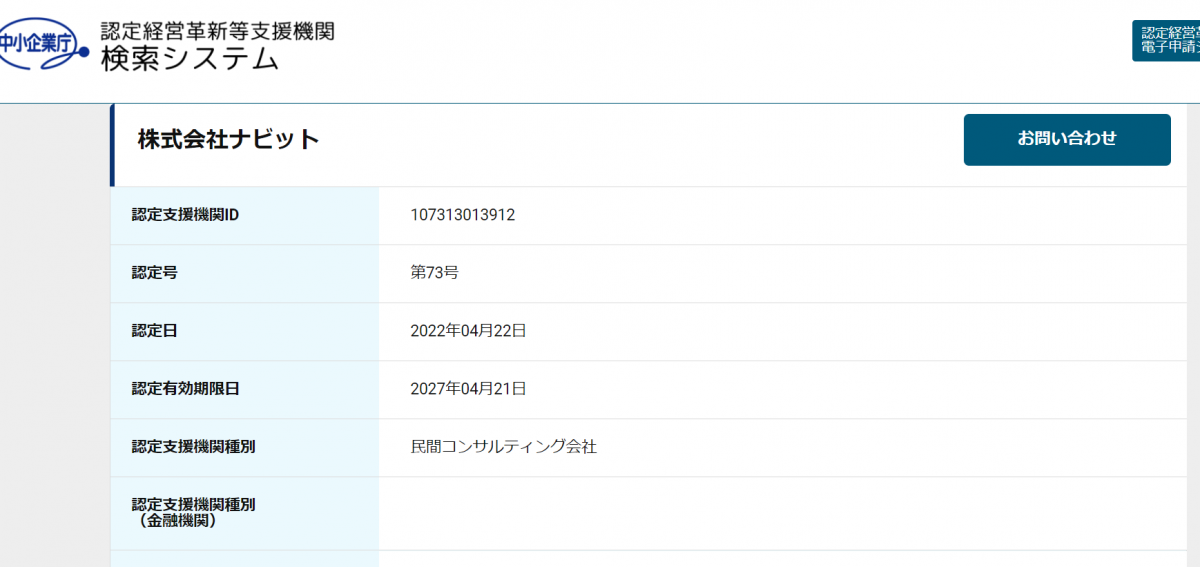The height and width of the screenshot is (567, 1200).
Task: Click the ID number 107313013912
Action: click(x=462, y=215)
